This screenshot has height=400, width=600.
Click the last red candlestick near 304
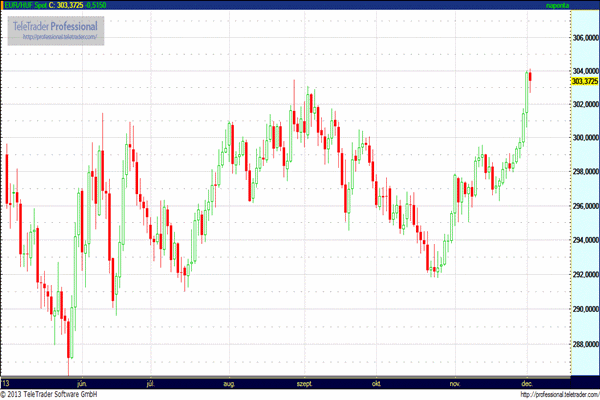[530, 77]
